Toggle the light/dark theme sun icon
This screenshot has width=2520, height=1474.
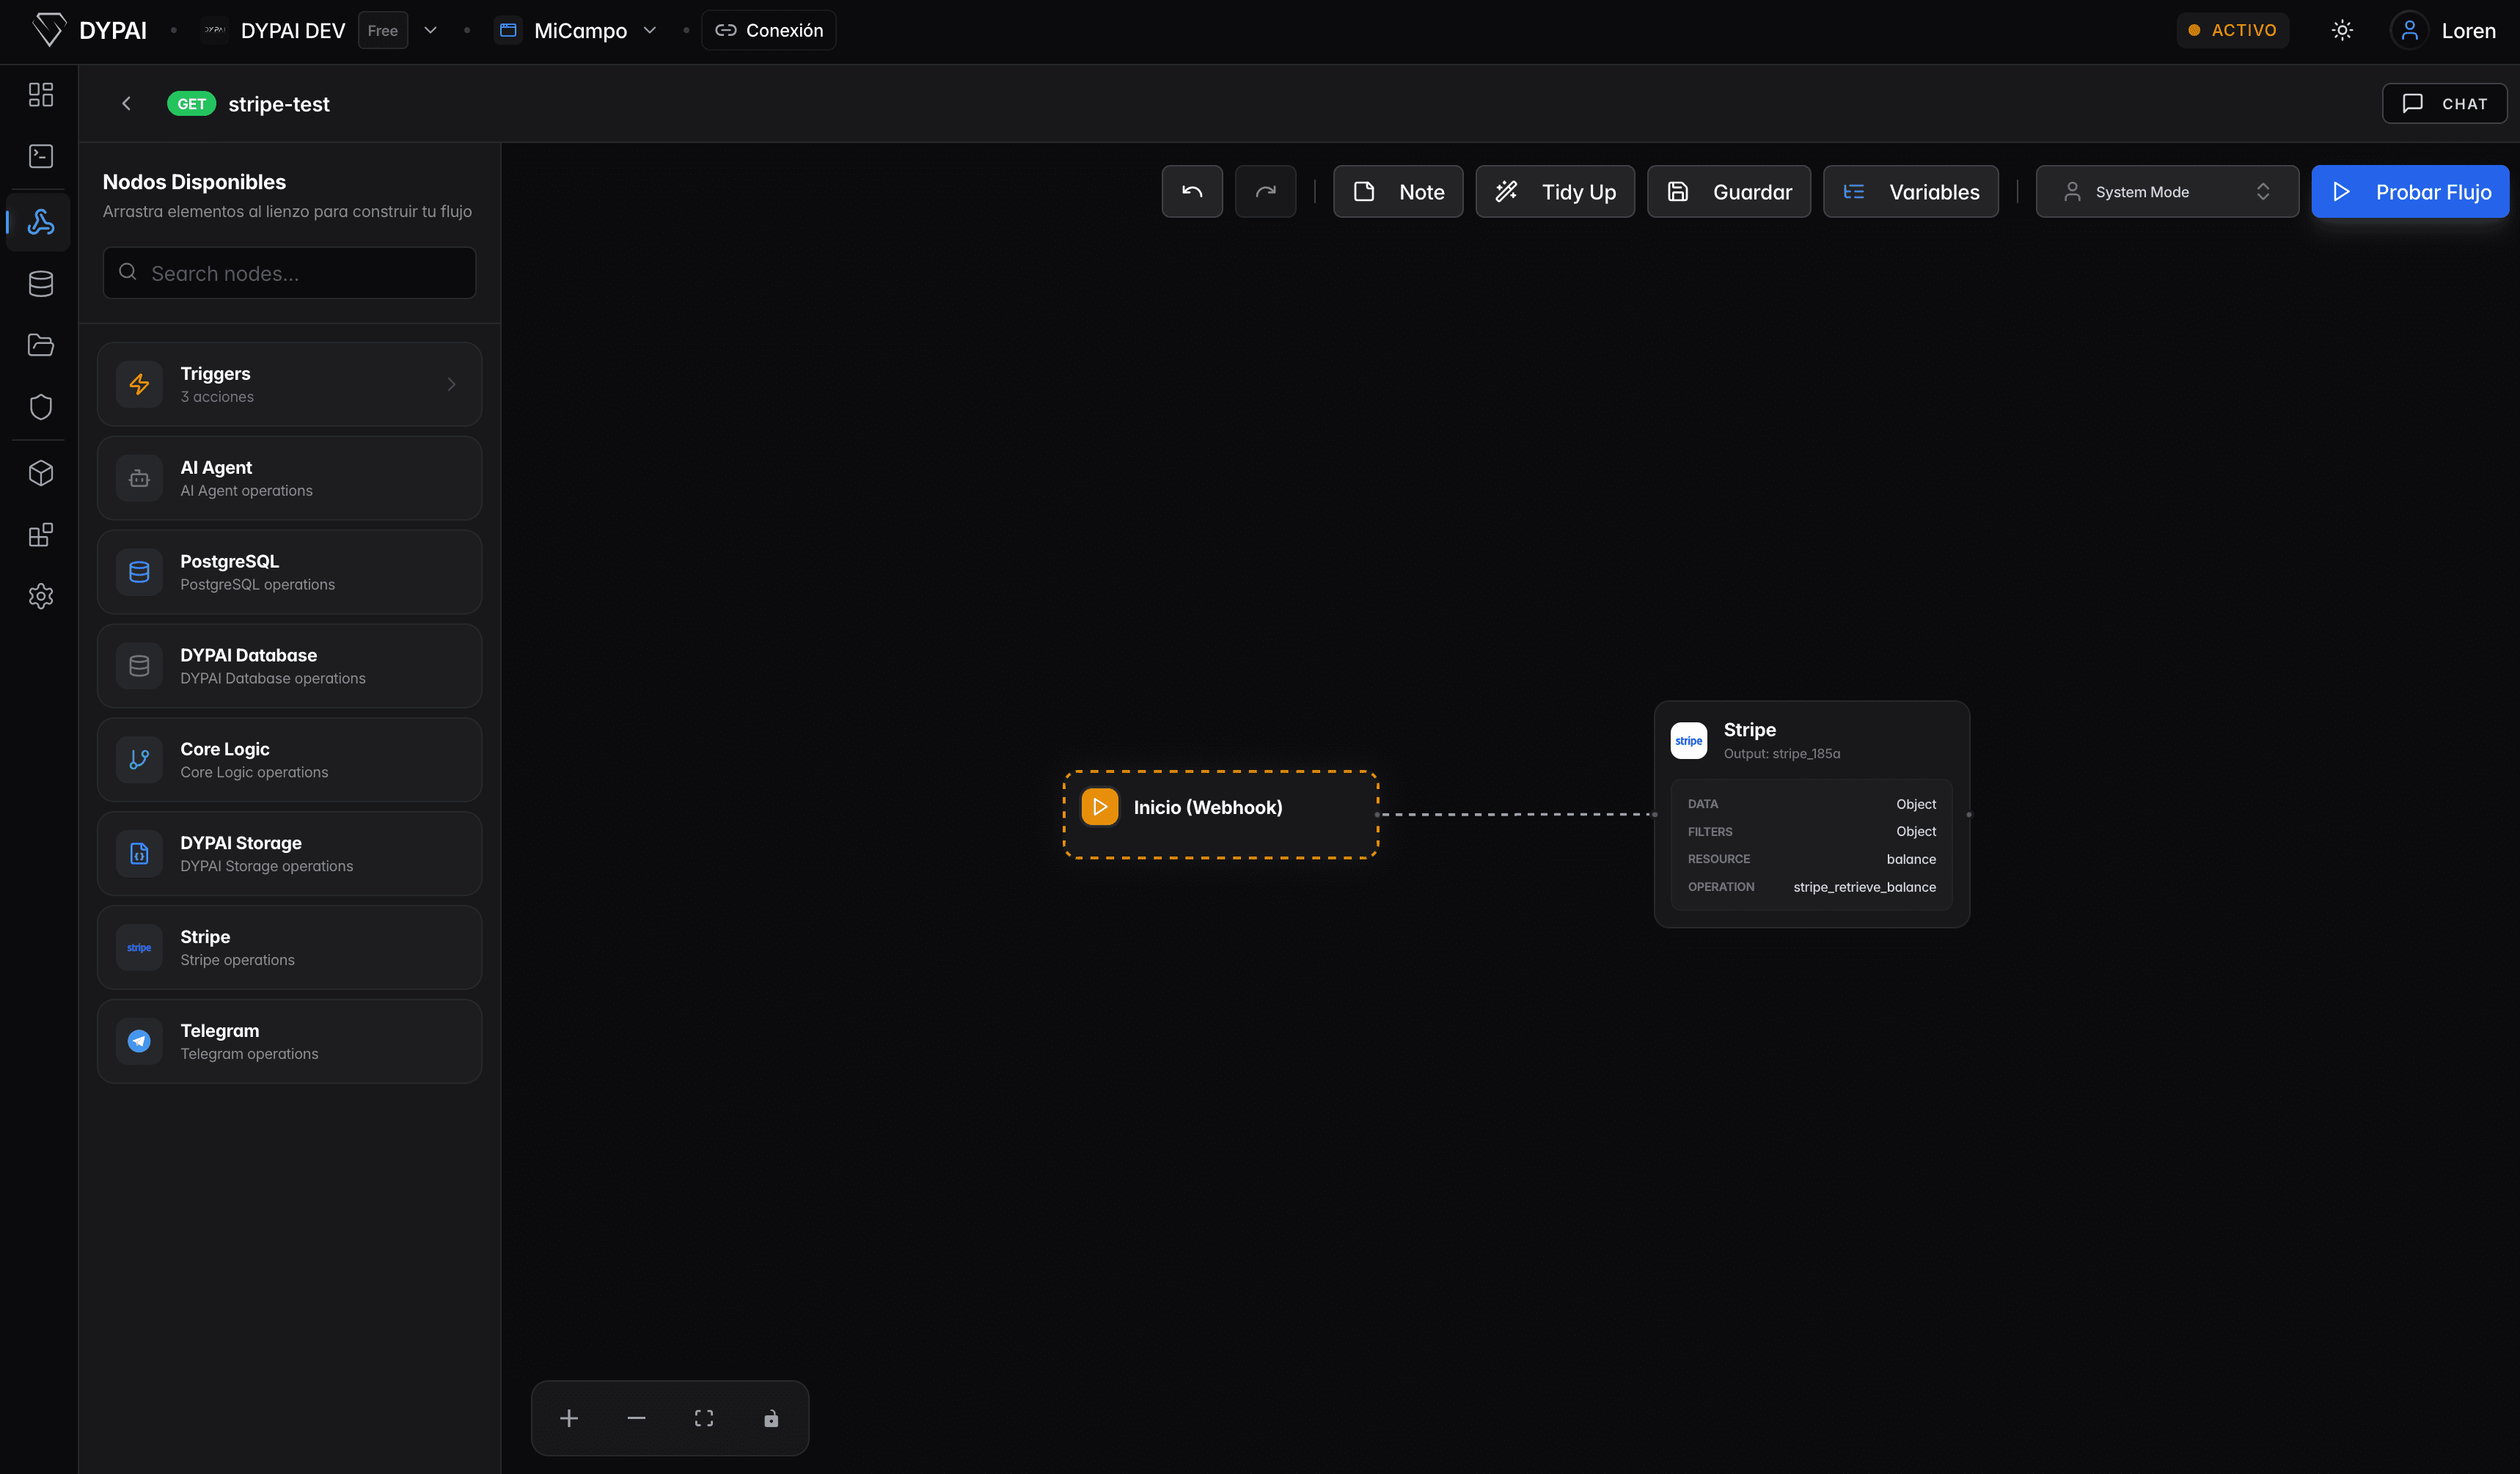click(x=2342, y=30)
